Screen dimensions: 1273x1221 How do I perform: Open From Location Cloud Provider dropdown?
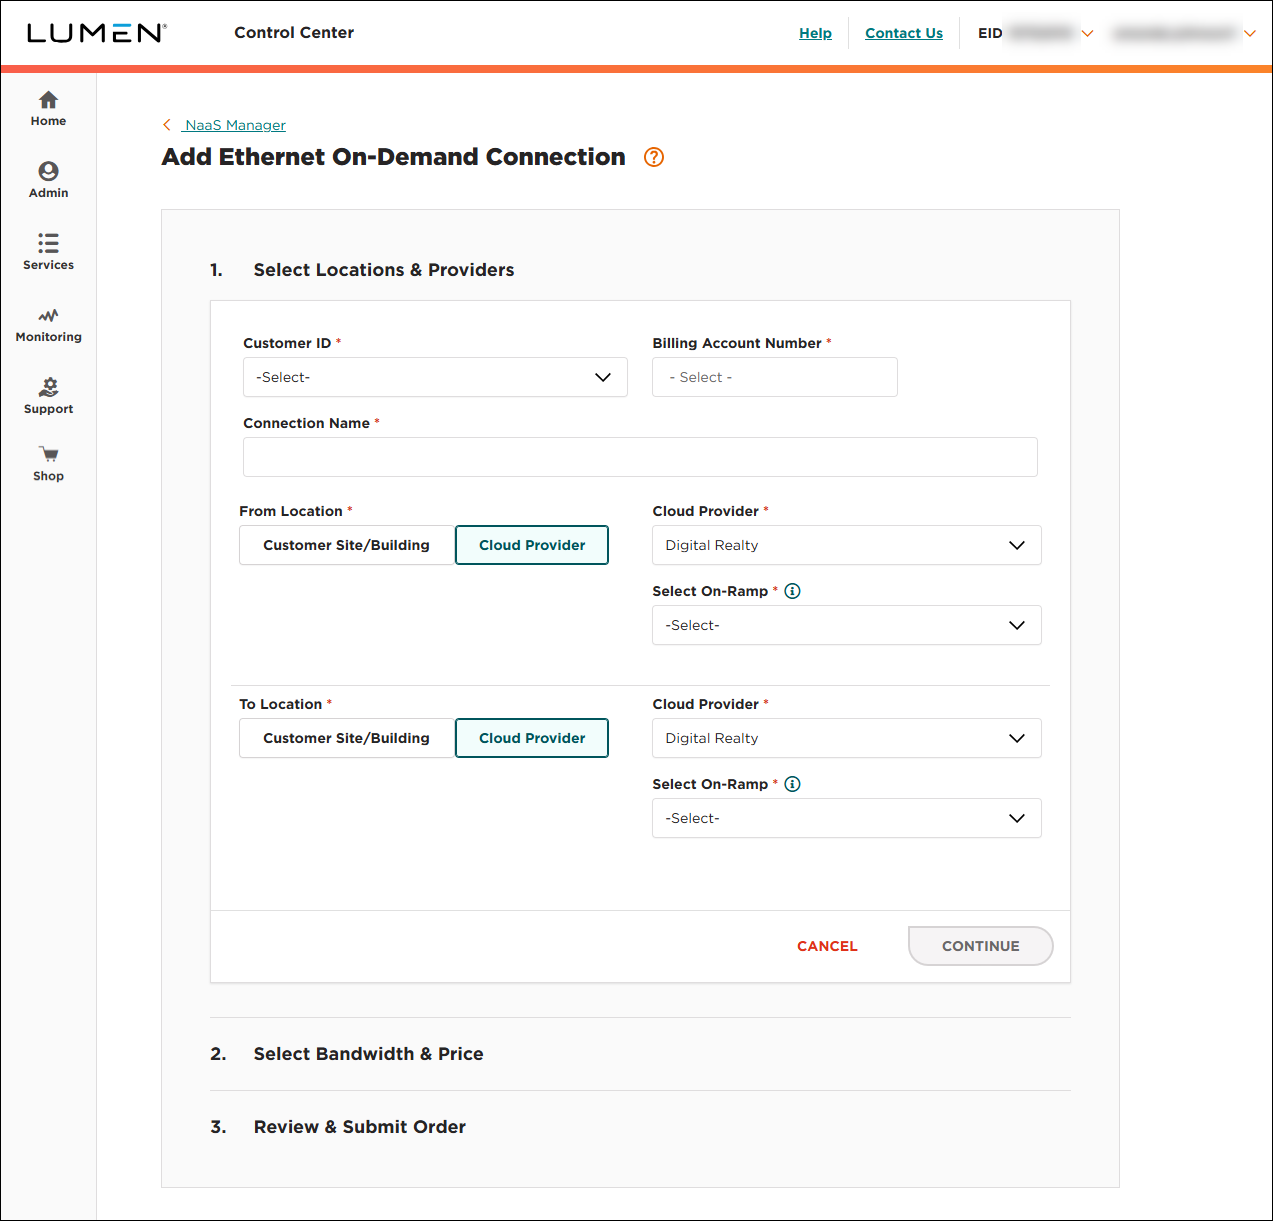(x=847, y=545)
